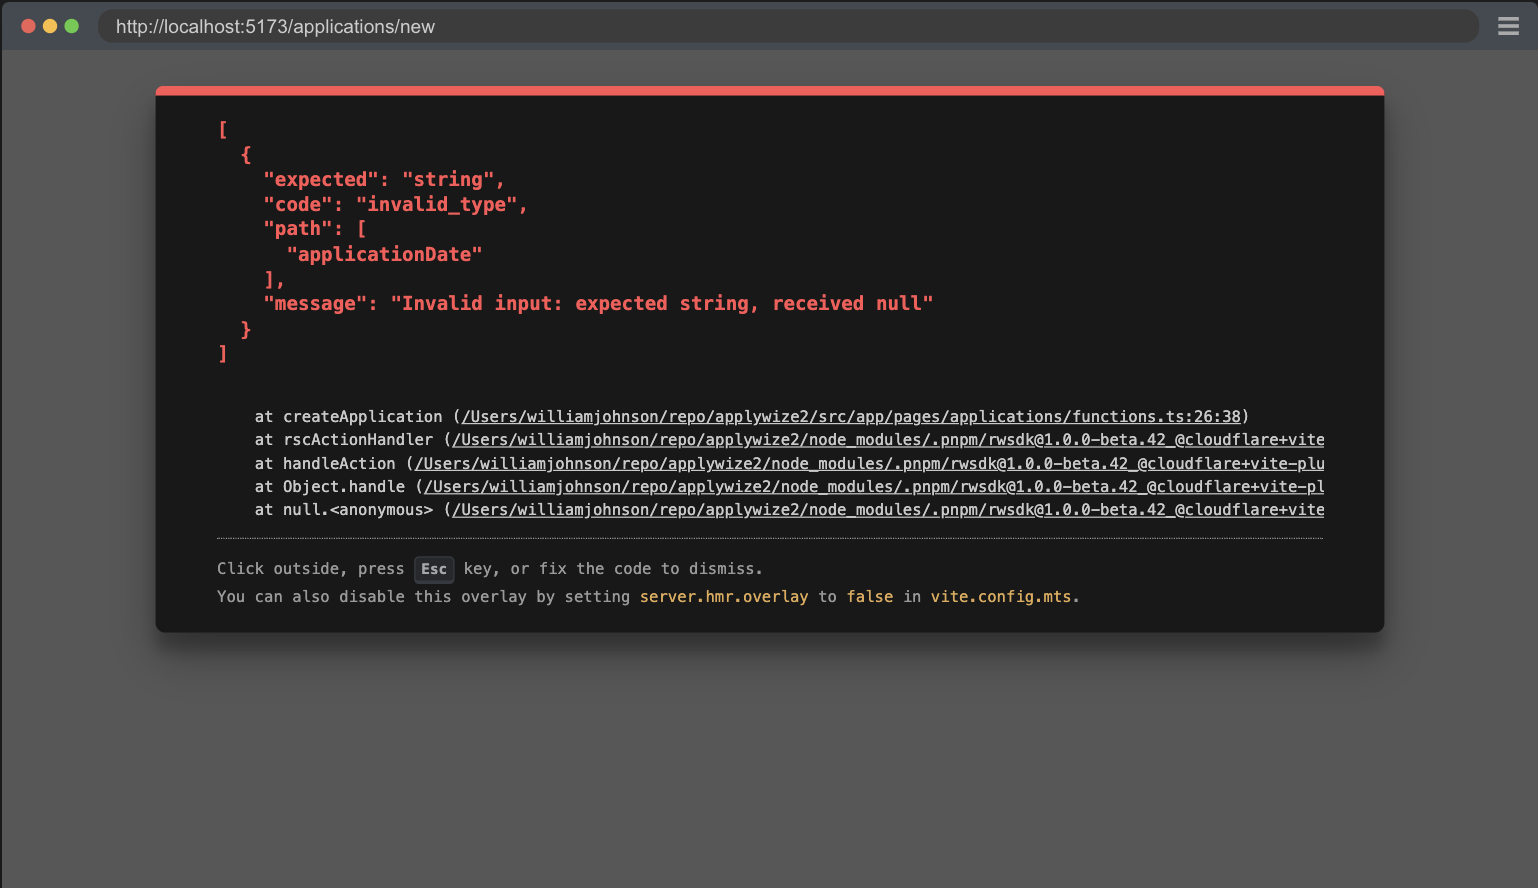The width and height of the screenshot is (1538, 888).
Task: Open functions.ts:26:38 from the stack trace
Action: pyautogui.click(x=850, y=416)
